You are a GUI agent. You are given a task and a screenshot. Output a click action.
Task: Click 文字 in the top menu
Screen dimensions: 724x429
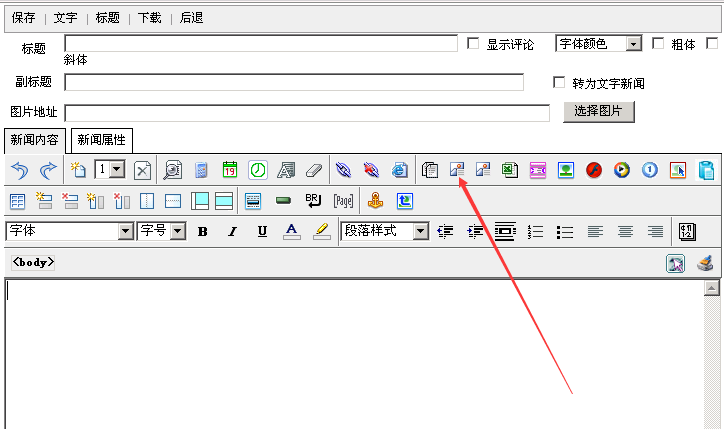(66, 18)
